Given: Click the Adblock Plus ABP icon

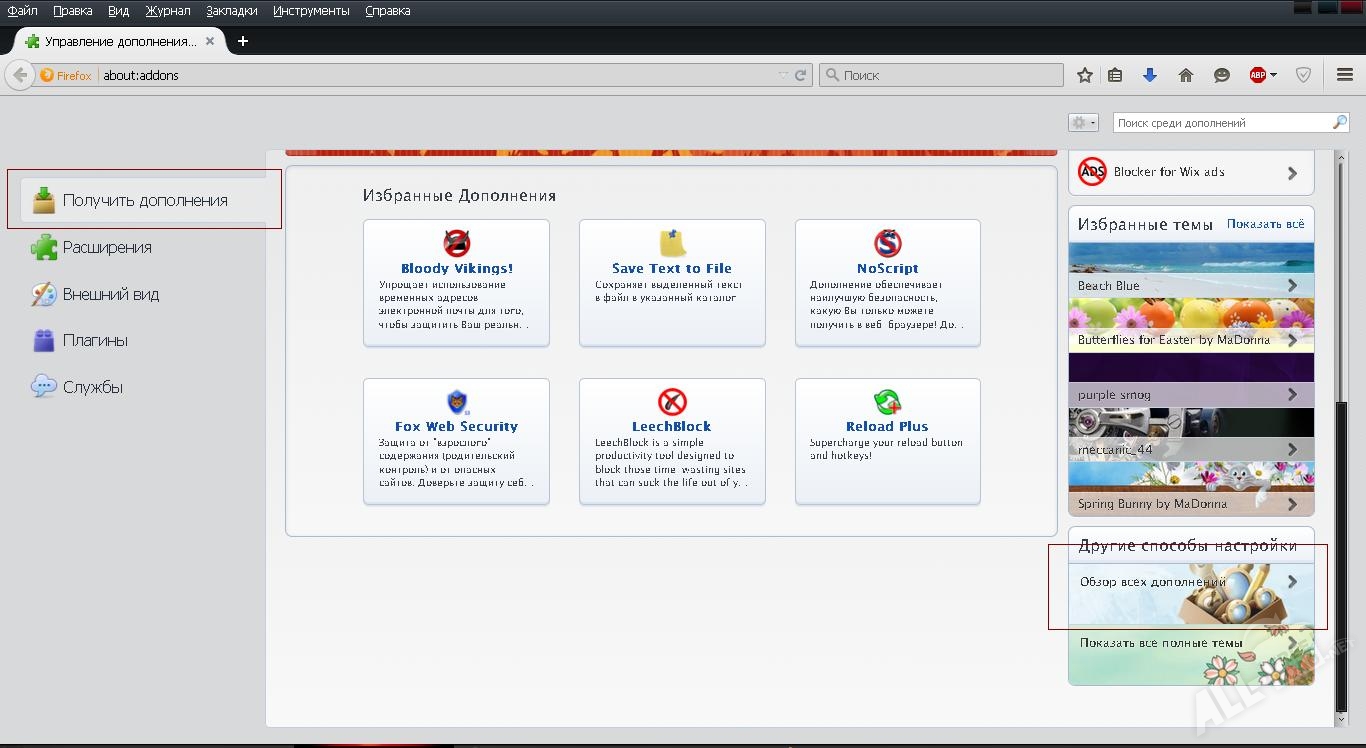Looking at the screenshot, I should (x=1259, y=75).
